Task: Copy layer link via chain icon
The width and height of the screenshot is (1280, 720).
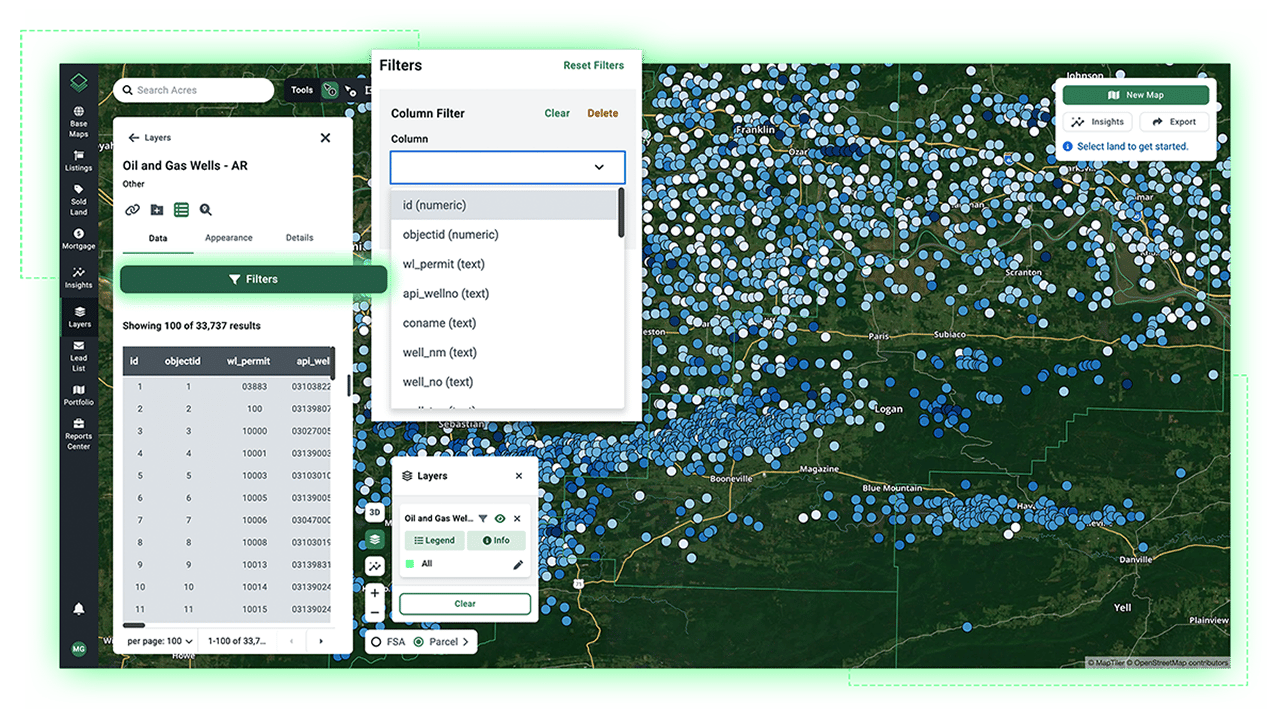Action: (x=132, y=210)
